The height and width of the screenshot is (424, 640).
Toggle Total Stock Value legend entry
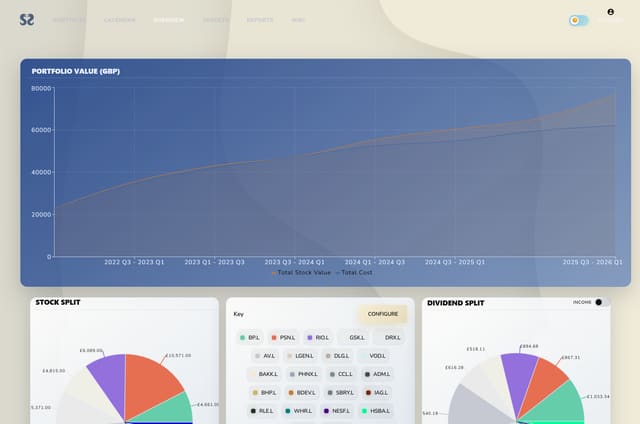pyautogui.click(x=301, y=273)
